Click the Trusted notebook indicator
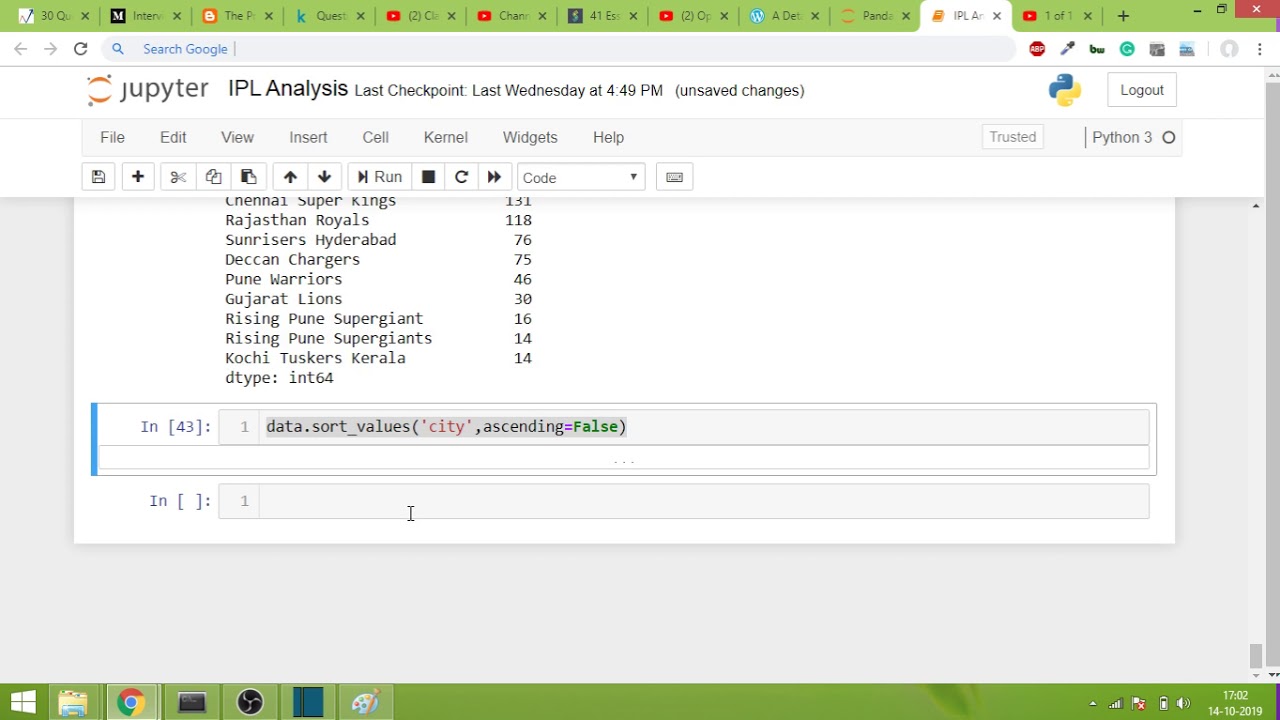 [1013, 137]
